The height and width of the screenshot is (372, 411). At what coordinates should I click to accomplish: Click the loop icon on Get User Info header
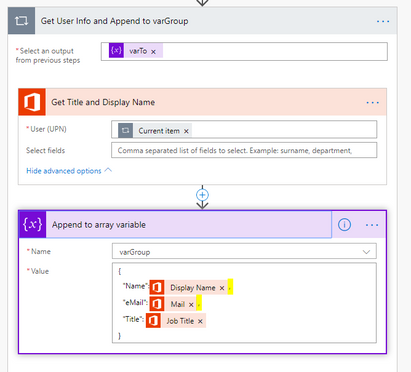pos(21,21)
